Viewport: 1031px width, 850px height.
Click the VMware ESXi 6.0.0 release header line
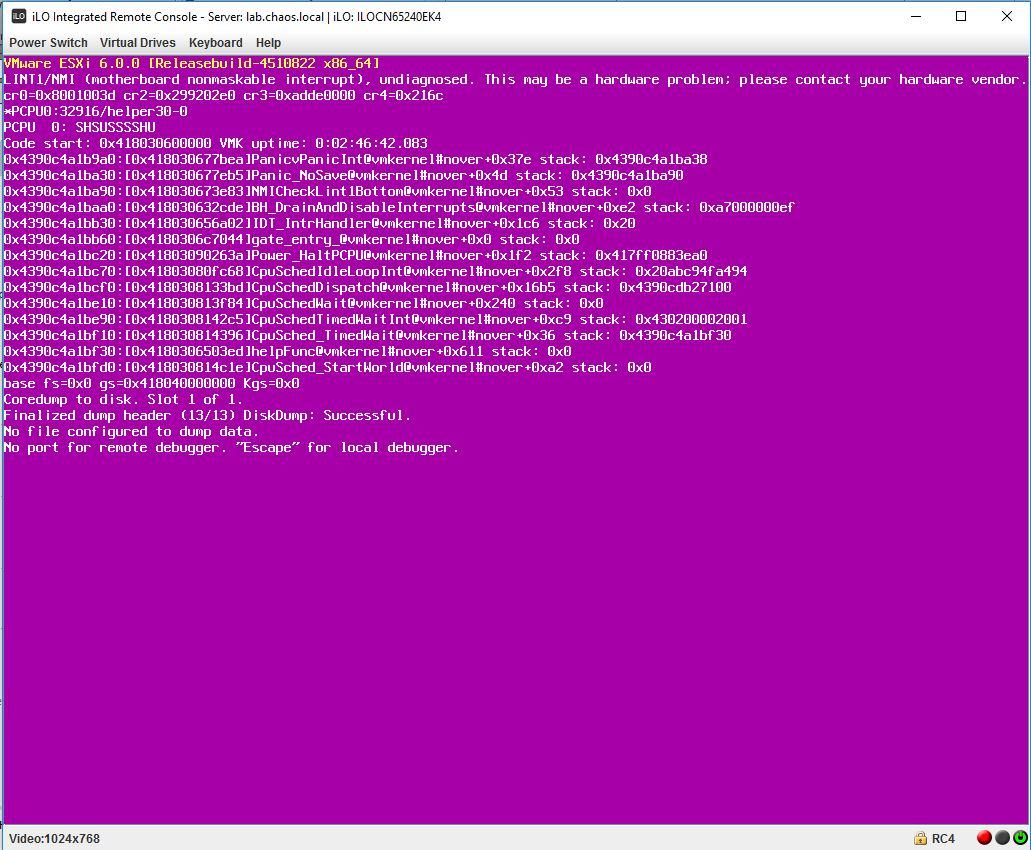point(191,63)
